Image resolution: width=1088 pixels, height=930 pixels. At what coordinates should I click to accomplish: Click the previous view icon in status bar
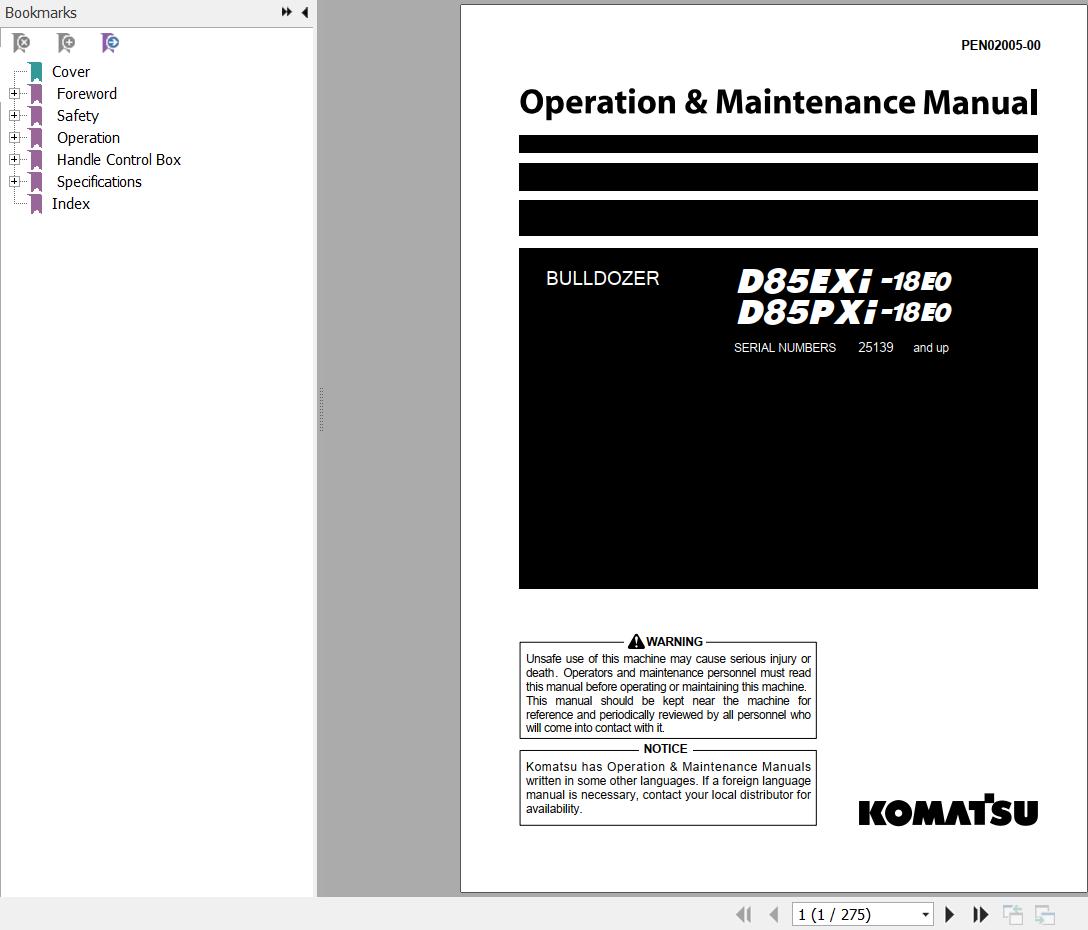click(1013, 915)
